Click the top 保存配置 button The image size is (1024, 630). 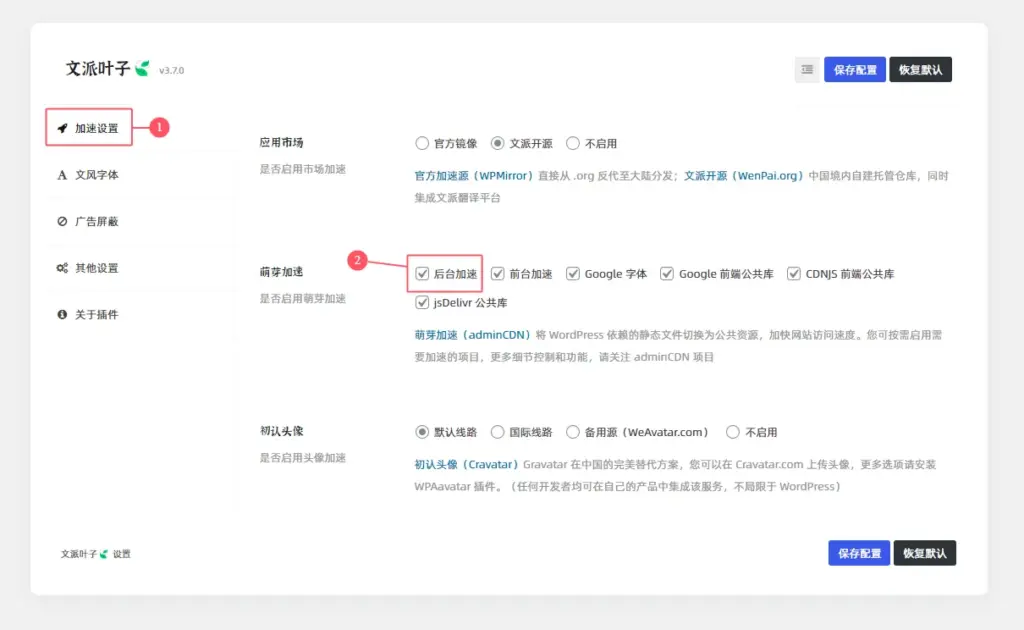(854, 70)
